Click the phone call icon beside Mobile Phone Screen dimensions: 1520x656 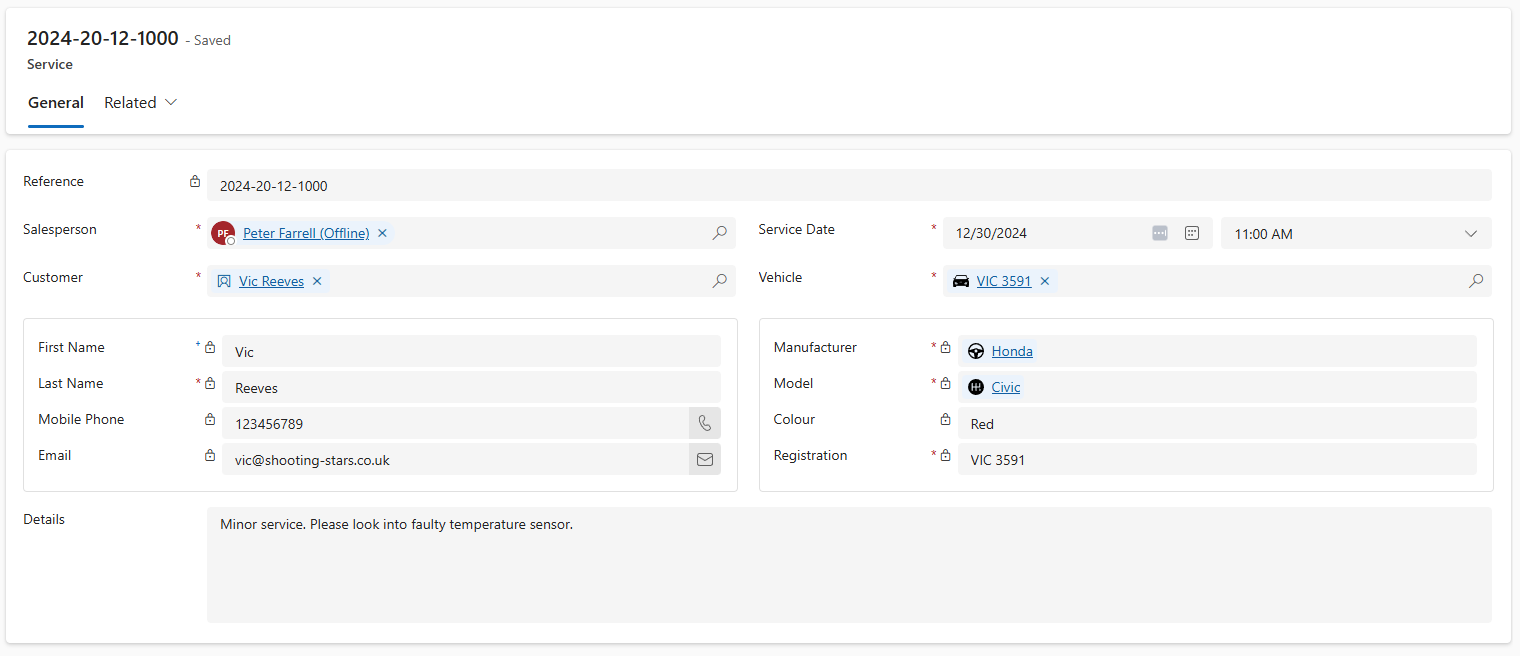click(x=704, y=422)
